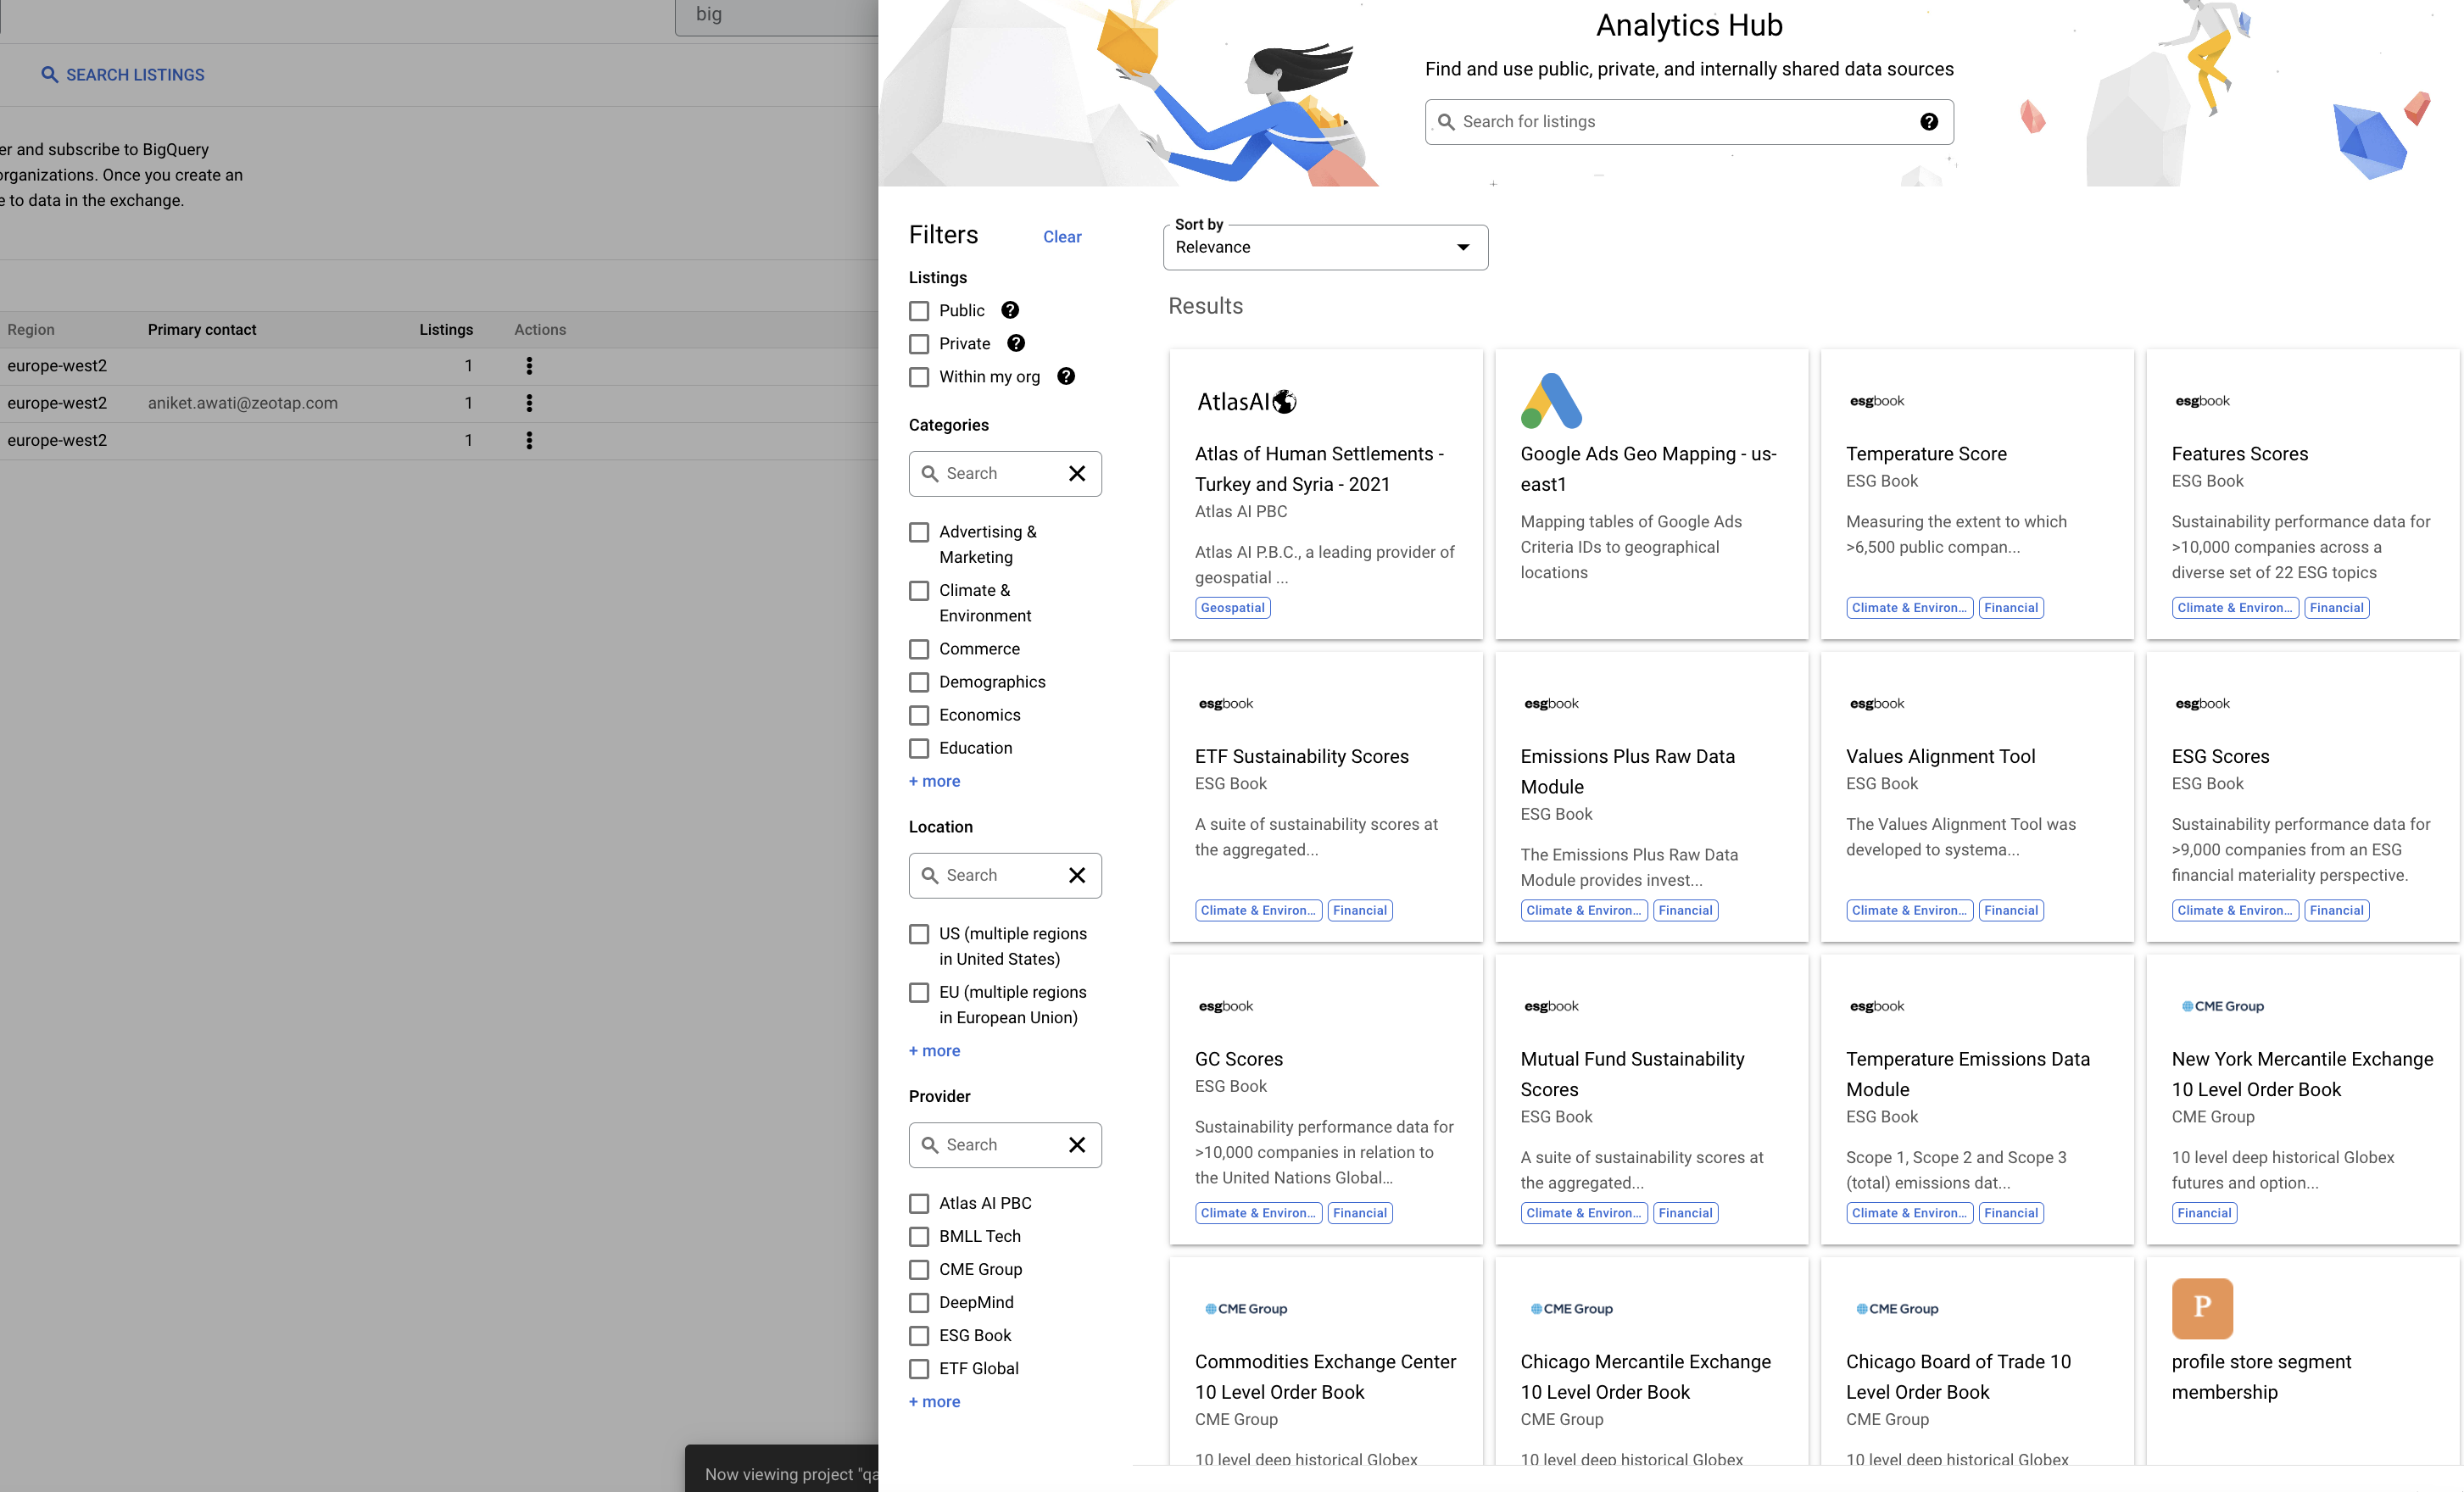Click SEARCH LISTINGS button
Viewport: 2464px width, 1492px height.
pos(123,75)
